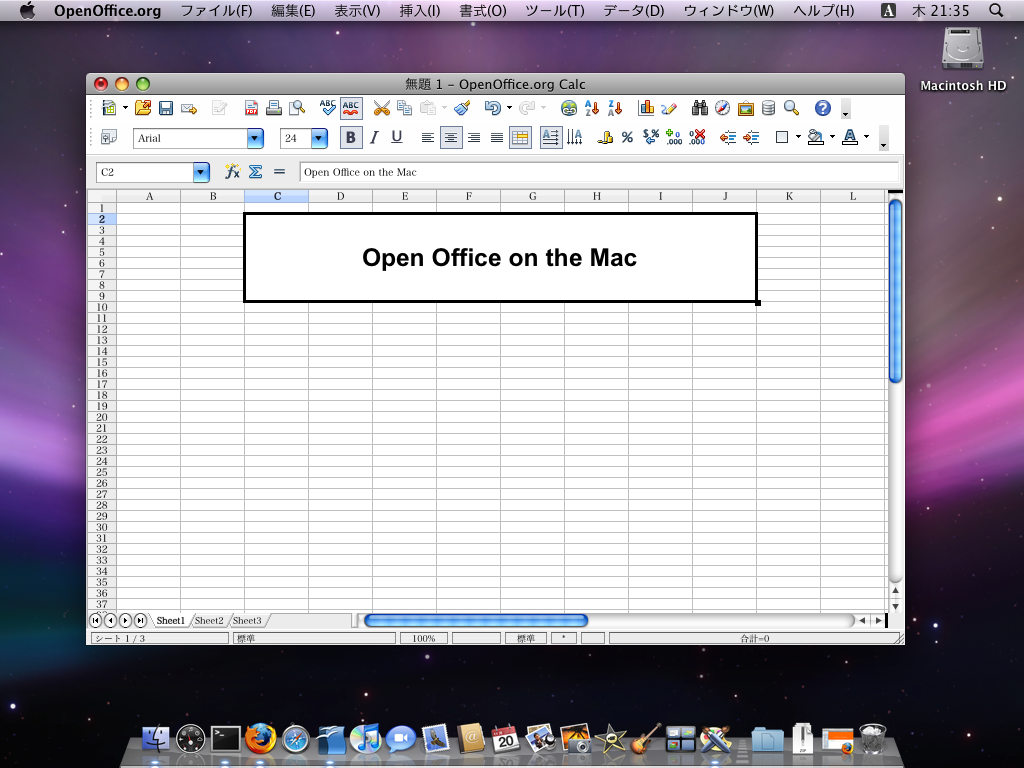Open the データ(D) menu
Screen dimensions: 1024x768
point(633,10)
